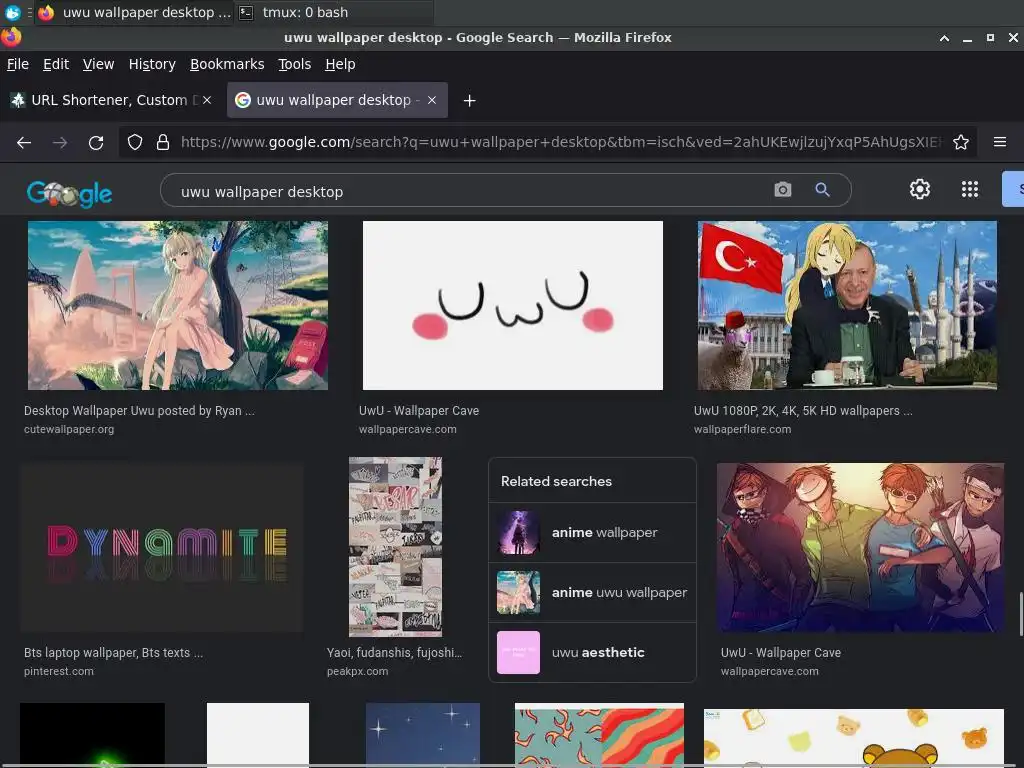The height and width of the screenshot is (768, 1024).
Task: Close the uwu wallpaper desktop tab
Action: (432, 100)
